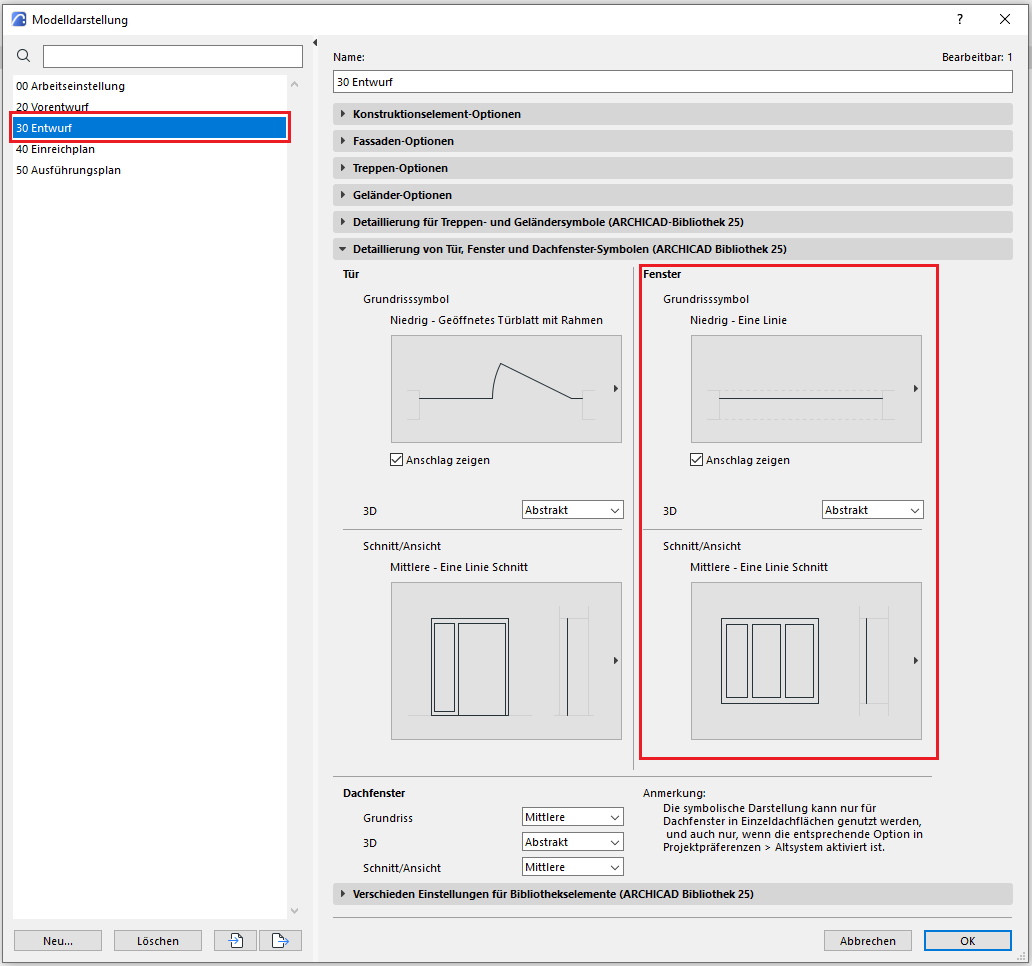Click the search magnifier icon
1032x966 pixels.
(24, 56)
